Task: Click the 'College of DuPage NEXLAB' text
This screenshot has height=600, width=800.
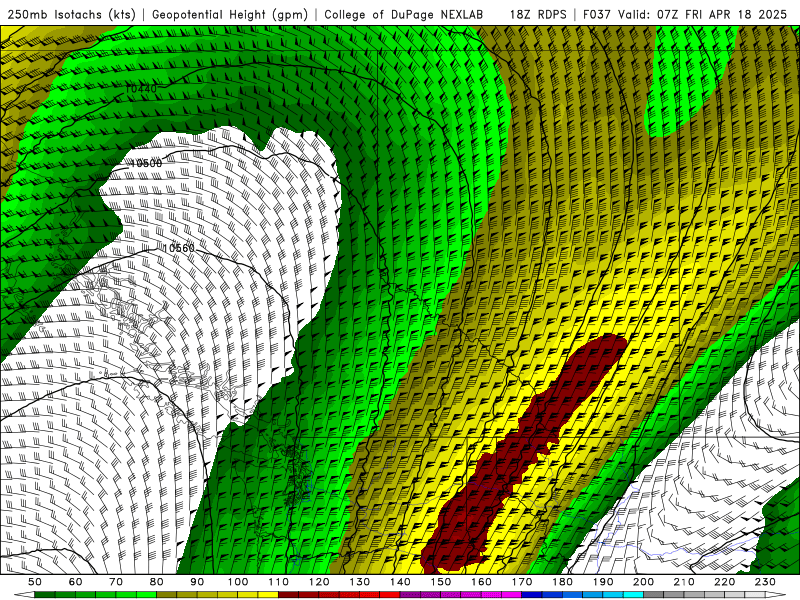Action: point(403,14)
